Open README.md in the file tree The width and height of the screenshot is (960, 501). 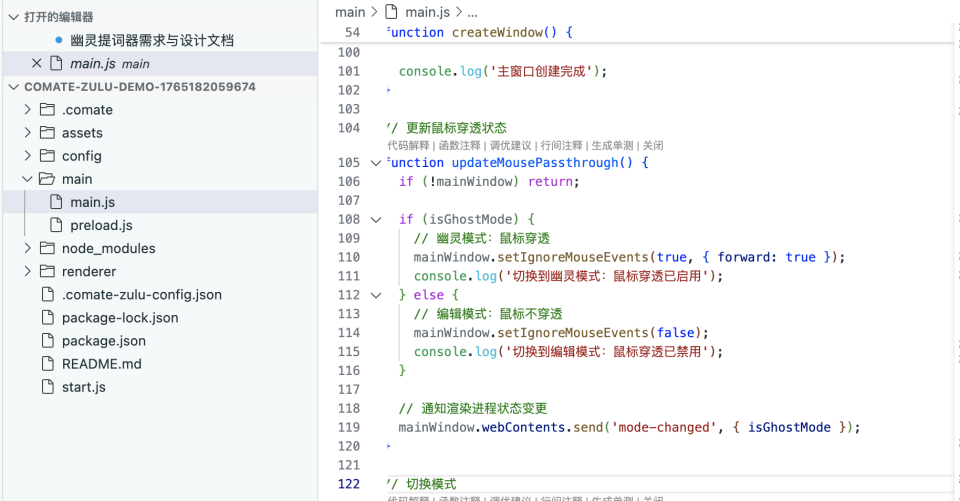point(102,364)
